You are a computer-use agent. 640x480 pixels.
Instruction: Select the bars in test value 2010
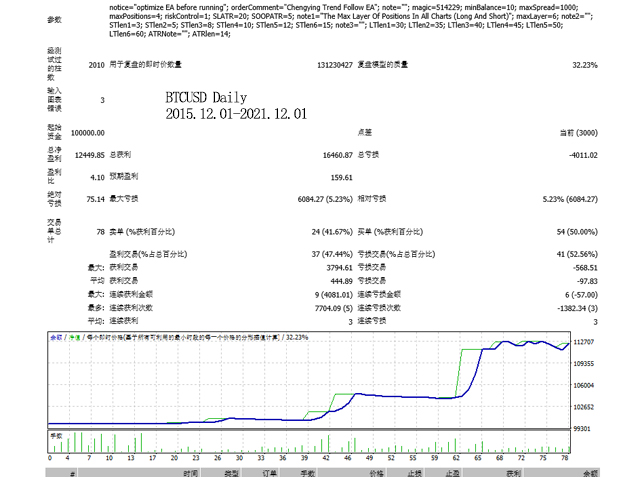coord(96,65)
